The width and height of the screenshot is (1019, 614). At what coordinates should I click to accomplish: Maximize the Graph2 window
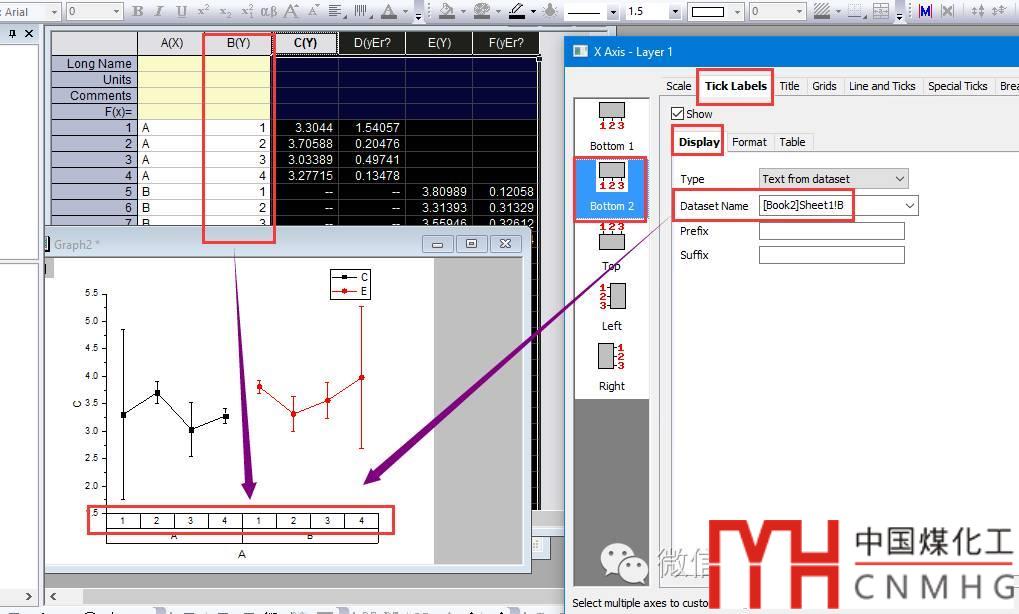tap(472, 244)
